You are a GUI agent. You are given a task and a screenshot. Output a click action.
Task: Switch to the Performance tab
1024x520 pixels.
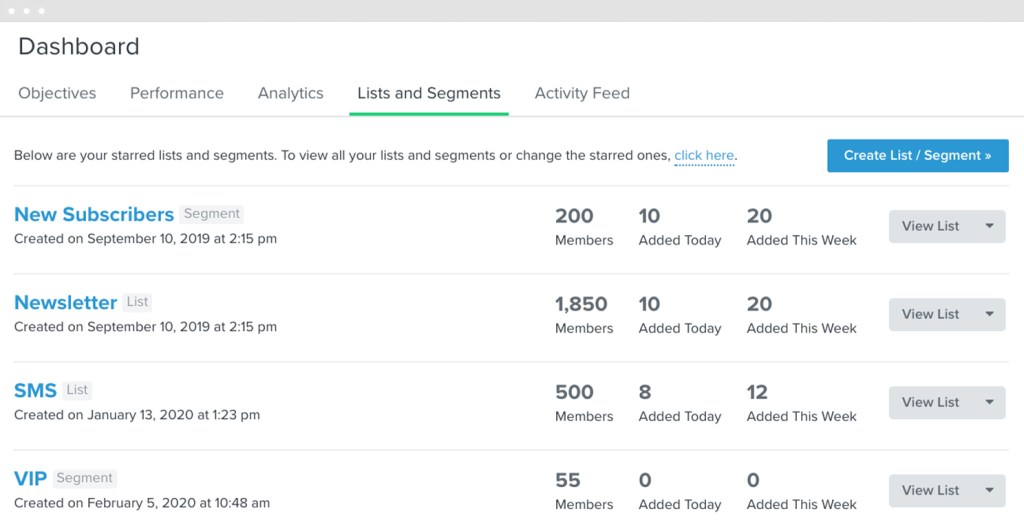point(177,93)
